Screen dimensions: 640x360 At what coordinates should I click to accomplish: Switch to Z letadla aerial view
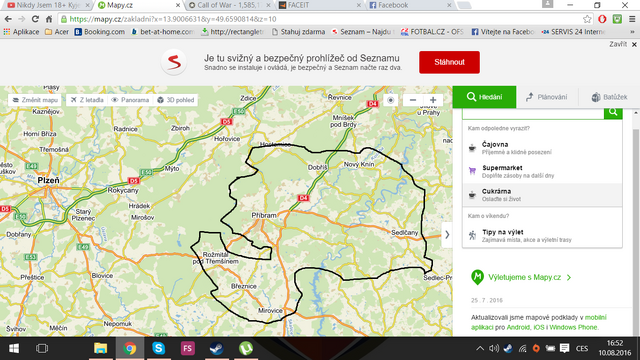pos(87,100)
